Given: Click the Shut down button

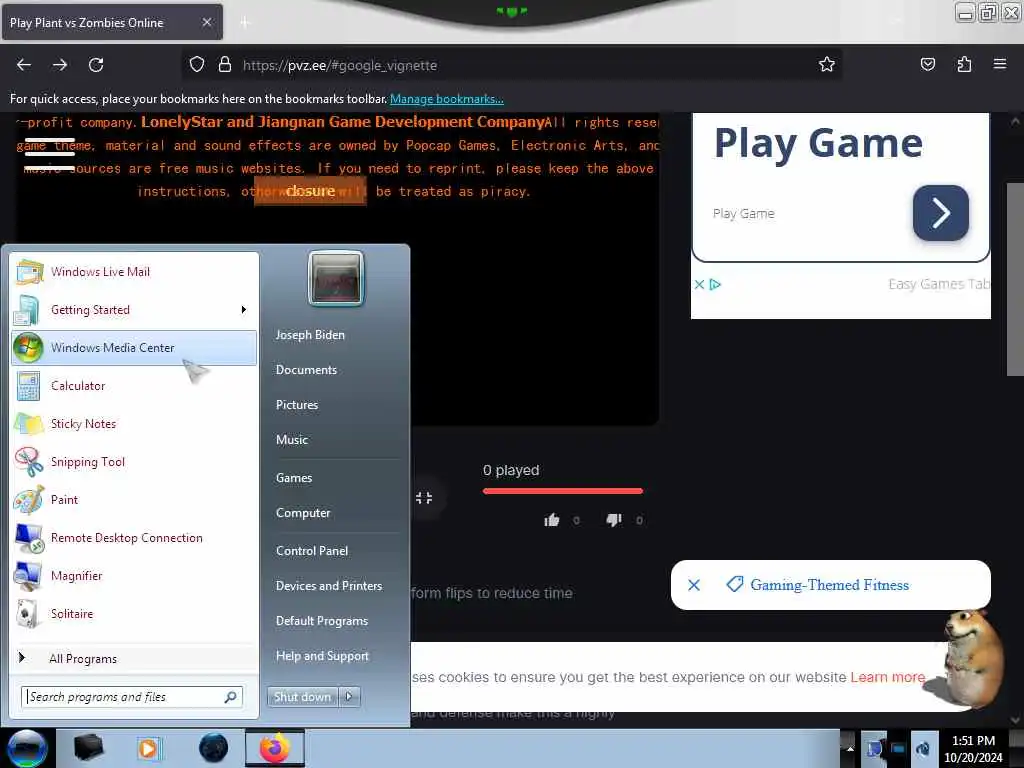Looking at the screenshot, I should point(303,697).
